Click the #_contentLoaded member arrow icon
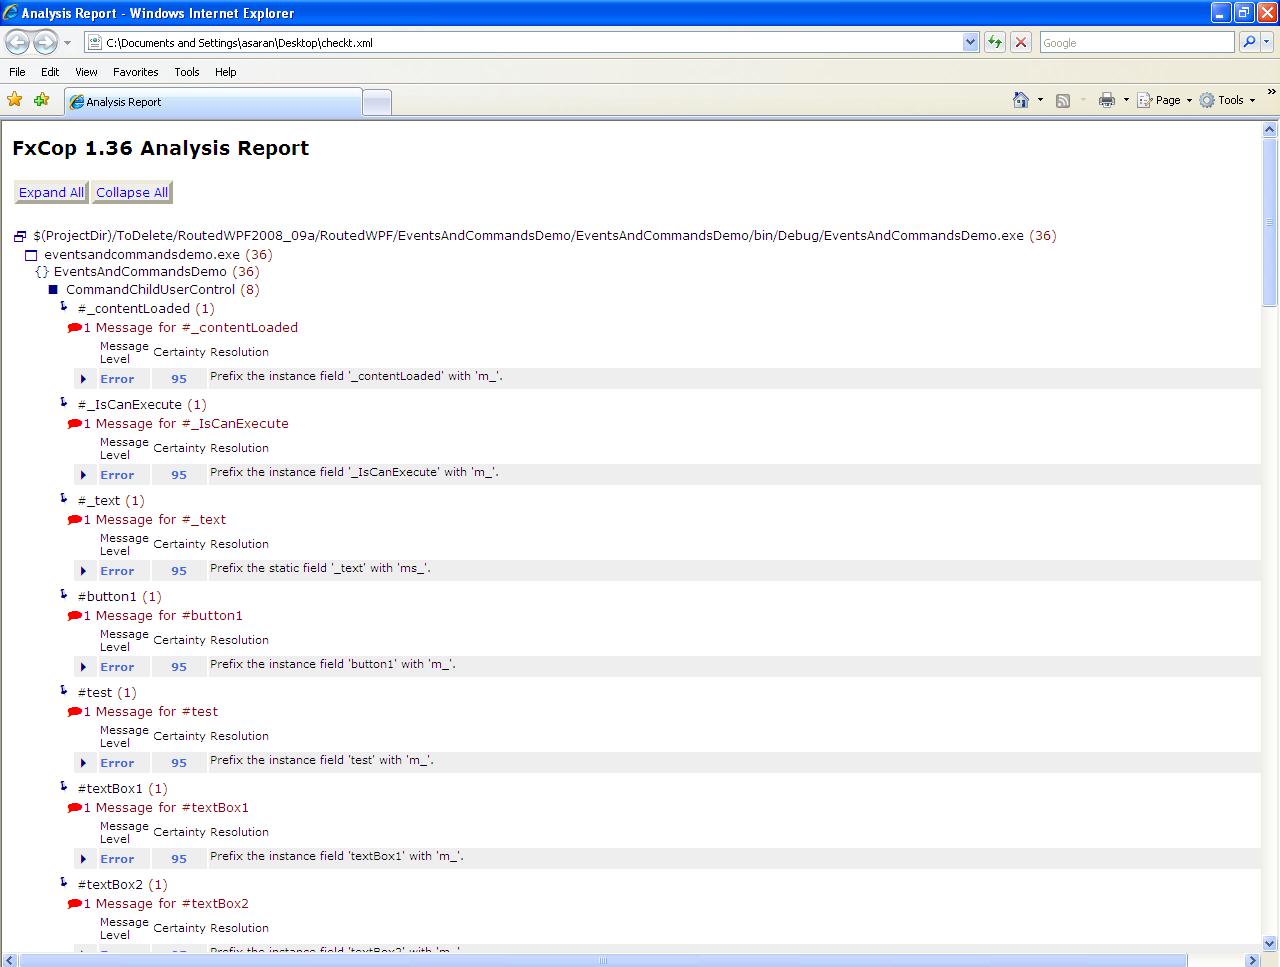Screen dimensions: 1280x967 (x=65, y=306)
